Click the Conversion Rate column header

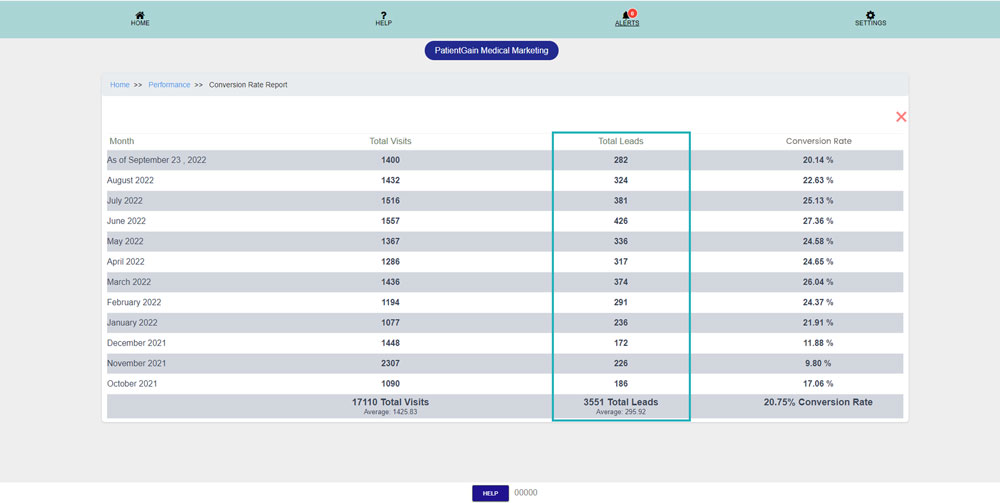pos(818,141)
